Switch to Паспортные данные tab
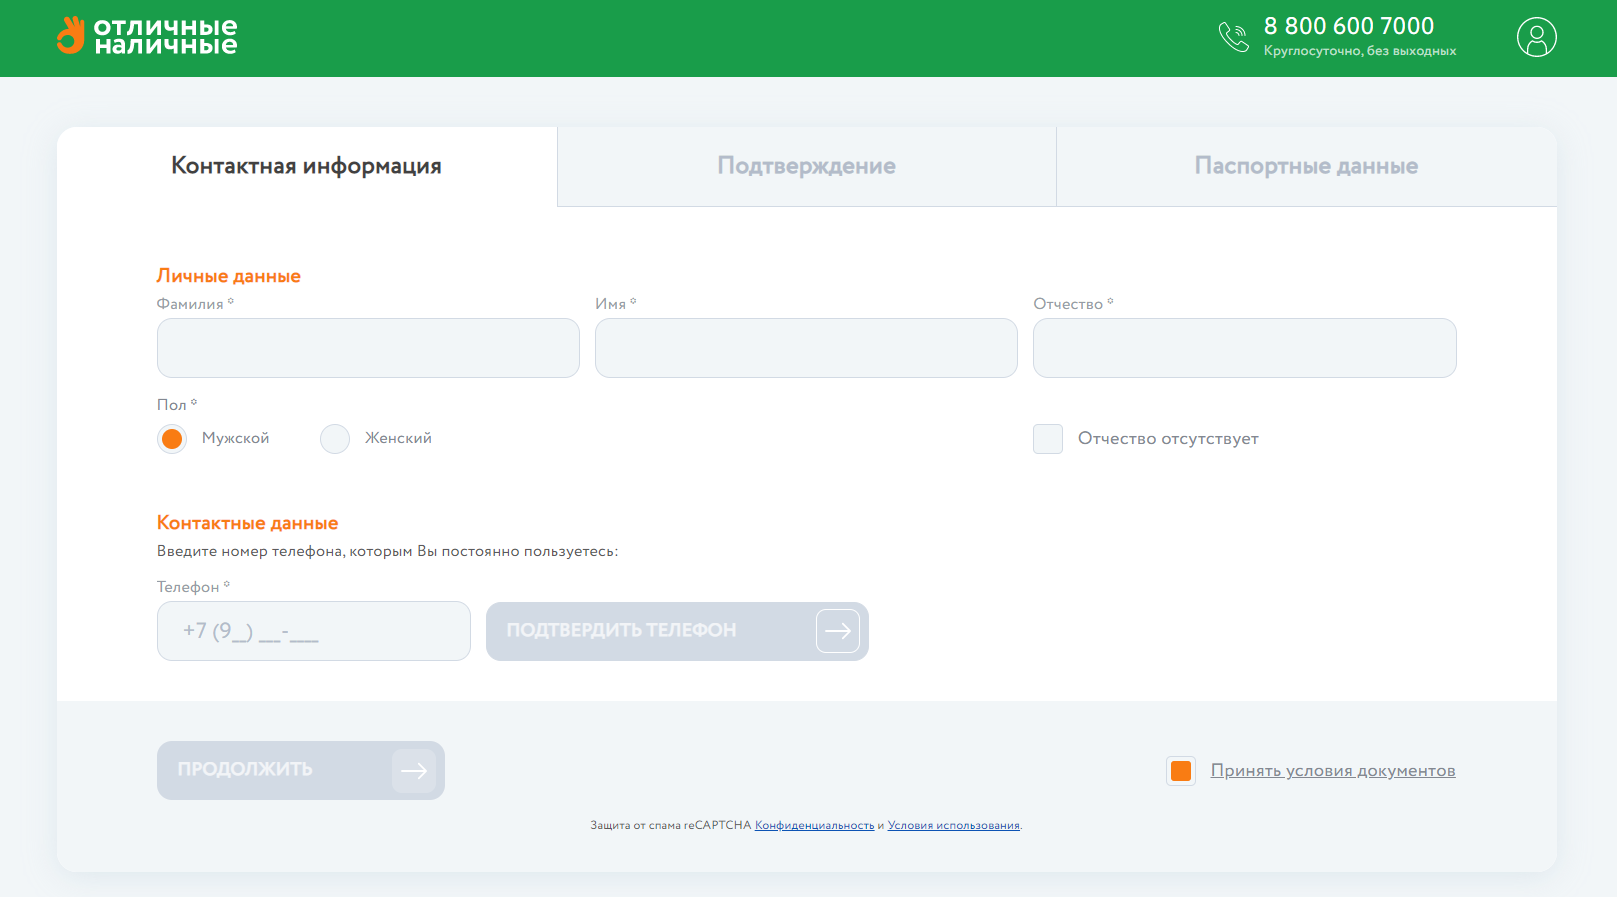 1307,166
